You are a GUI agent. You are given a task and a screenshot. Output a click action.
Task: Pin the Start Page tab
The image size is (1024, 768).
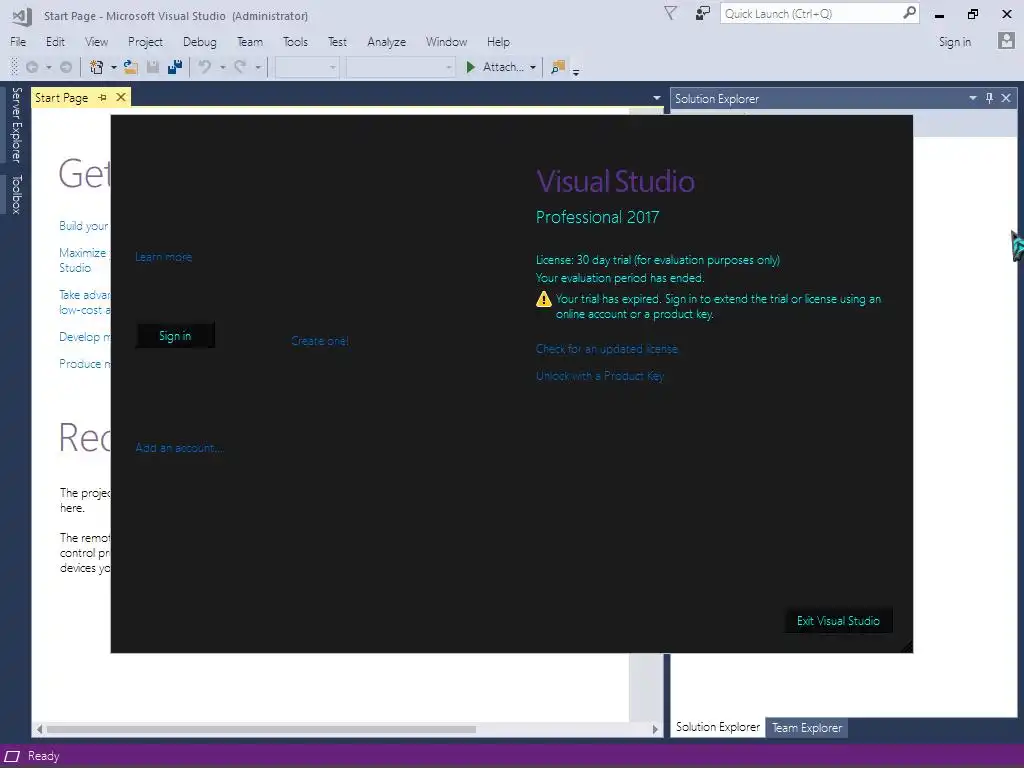(103, 98)
